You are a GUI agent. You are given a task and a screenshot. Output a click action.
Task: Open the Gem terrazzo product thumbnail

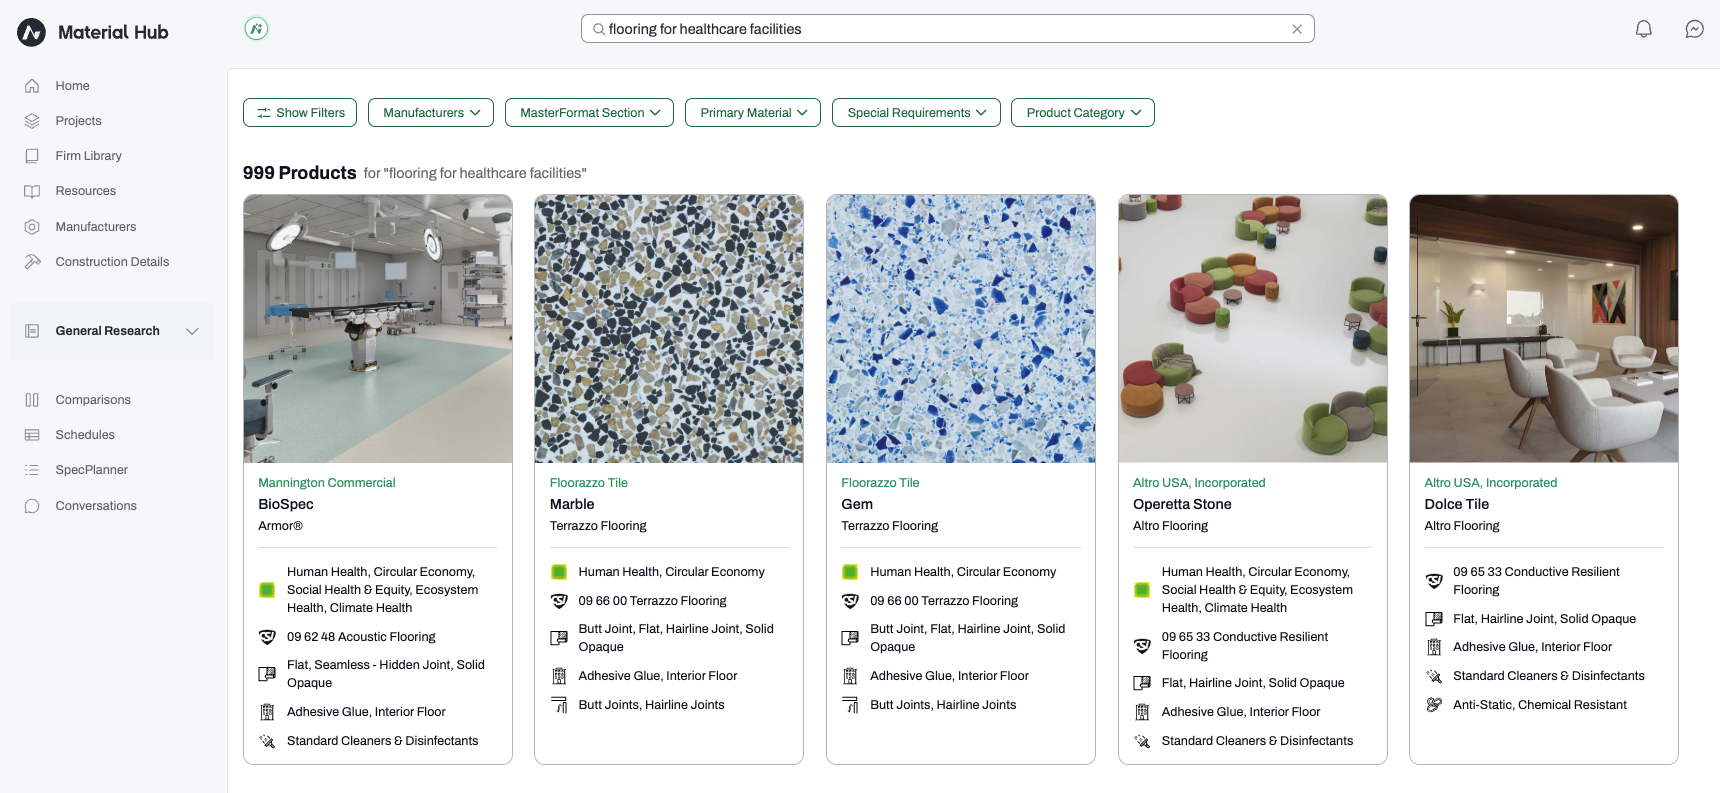coord(961,329)
